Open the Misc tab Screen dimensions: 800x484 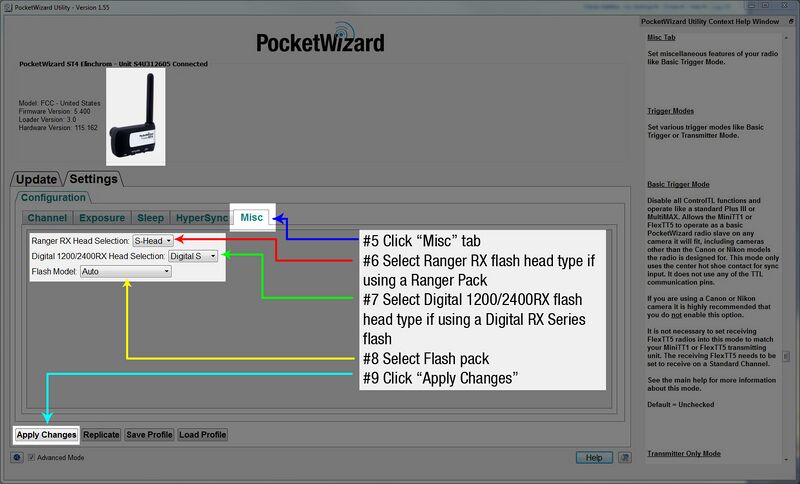(252, 217)
